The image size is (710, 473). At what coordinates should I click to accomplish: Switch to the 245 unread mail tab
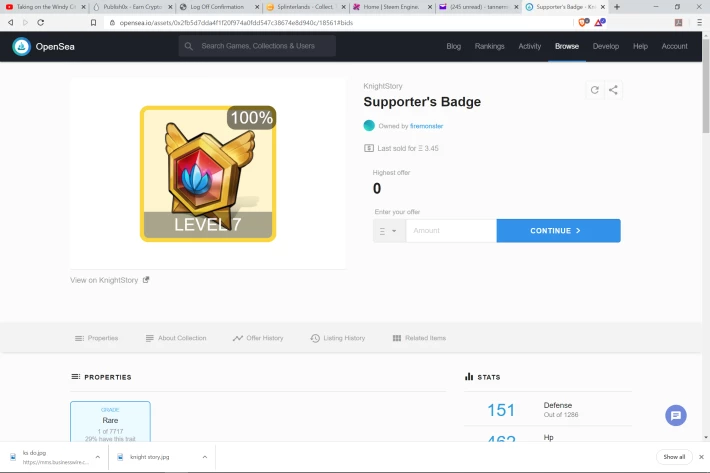[x=479, y=7]
